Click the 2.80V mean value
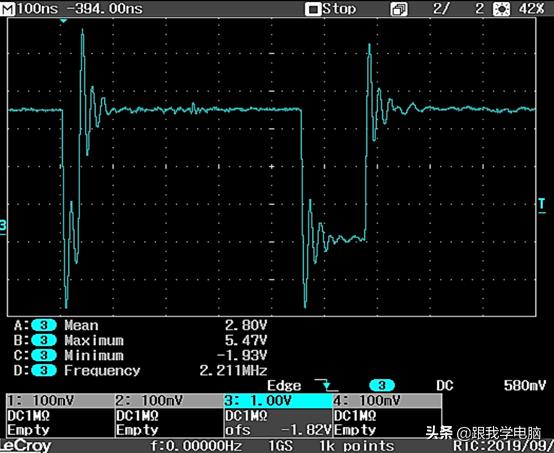 pos(246,325)
